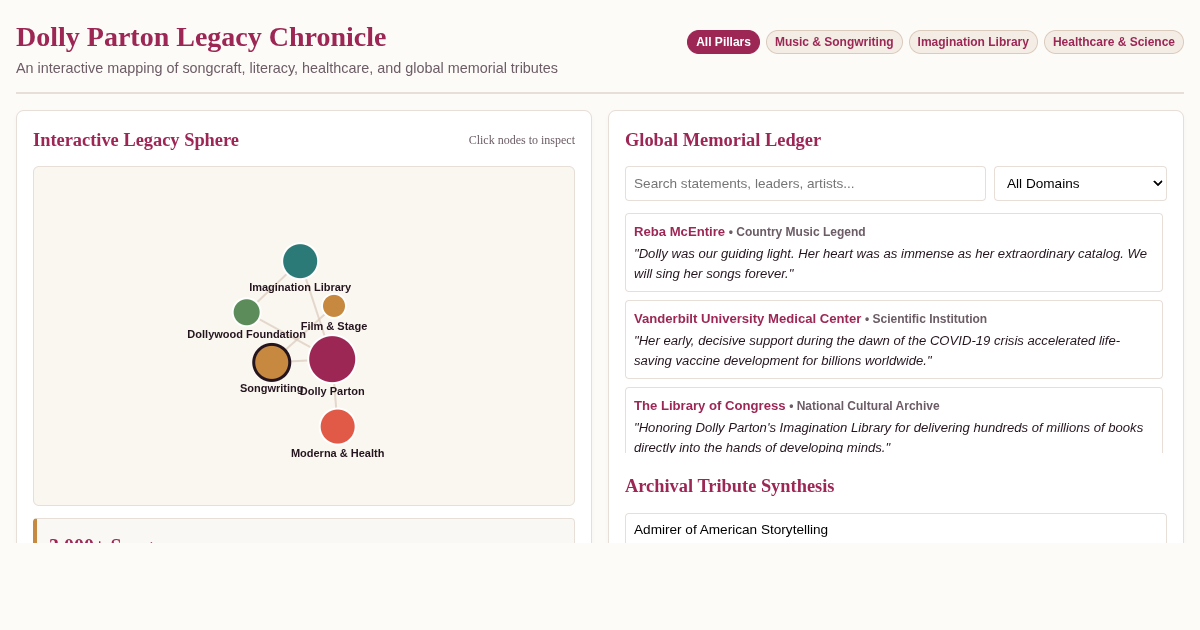Filter by Imagination Library pillar

click(x=973, y=42)
